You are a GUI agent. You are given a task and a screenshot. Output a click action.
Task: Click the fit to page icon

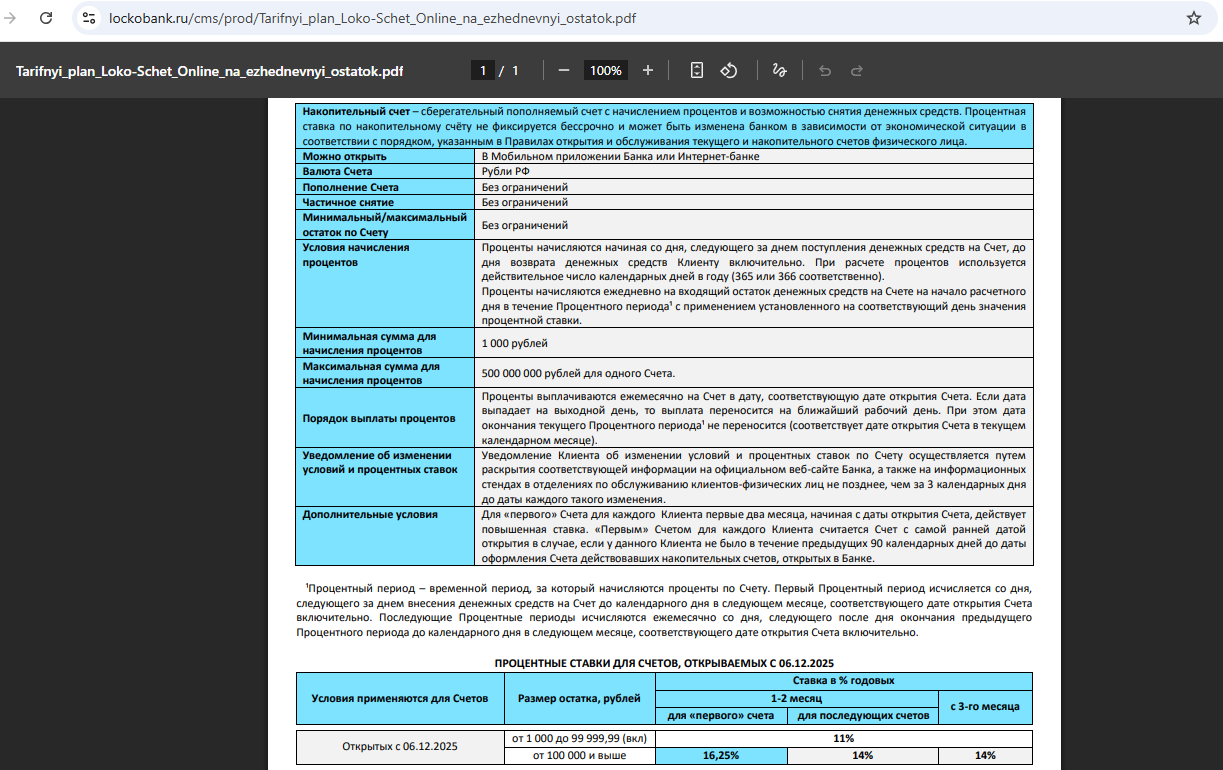697,70
